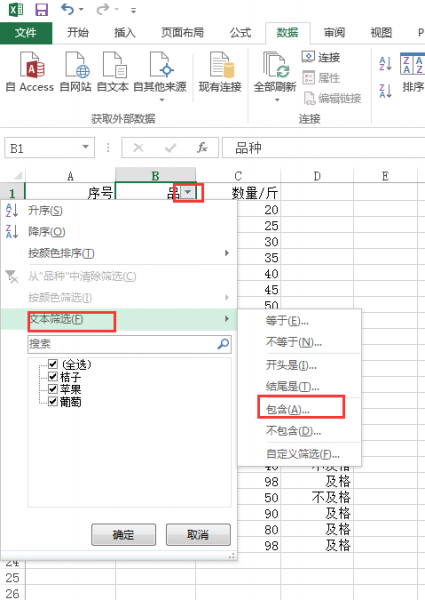Open the 属性 properties button
The height and width of the screenshot is (600, 425).
(x=321, y=78)
